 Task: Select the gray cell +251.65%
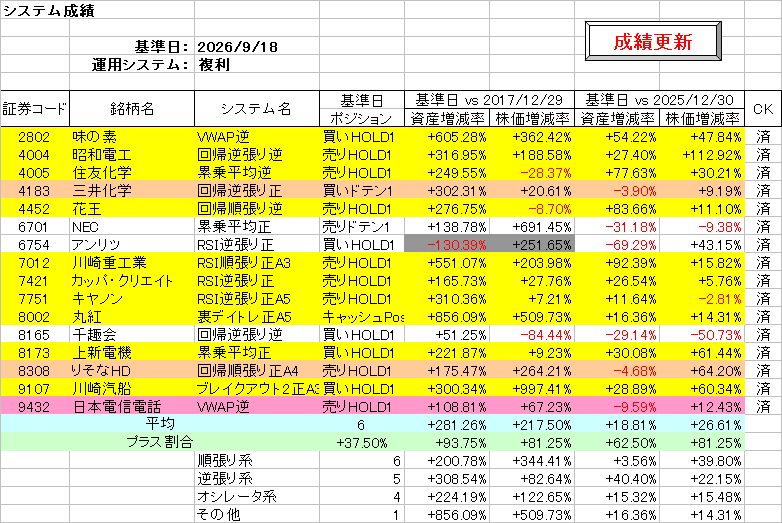pos(532,245)
